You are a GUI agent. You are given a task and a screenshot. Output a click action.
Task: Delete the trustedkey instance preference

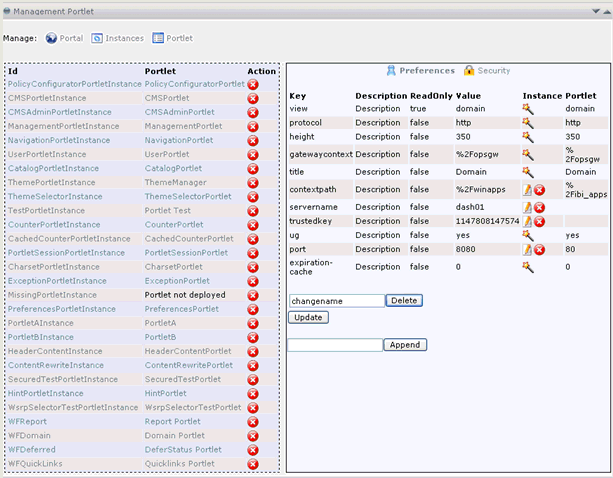click(539, 221)
